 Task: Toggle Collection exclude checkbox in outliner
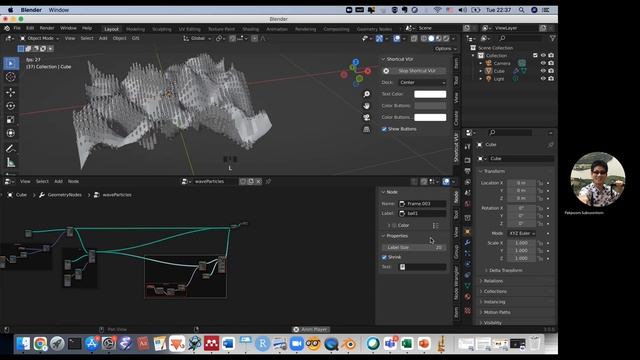[535, 56]
